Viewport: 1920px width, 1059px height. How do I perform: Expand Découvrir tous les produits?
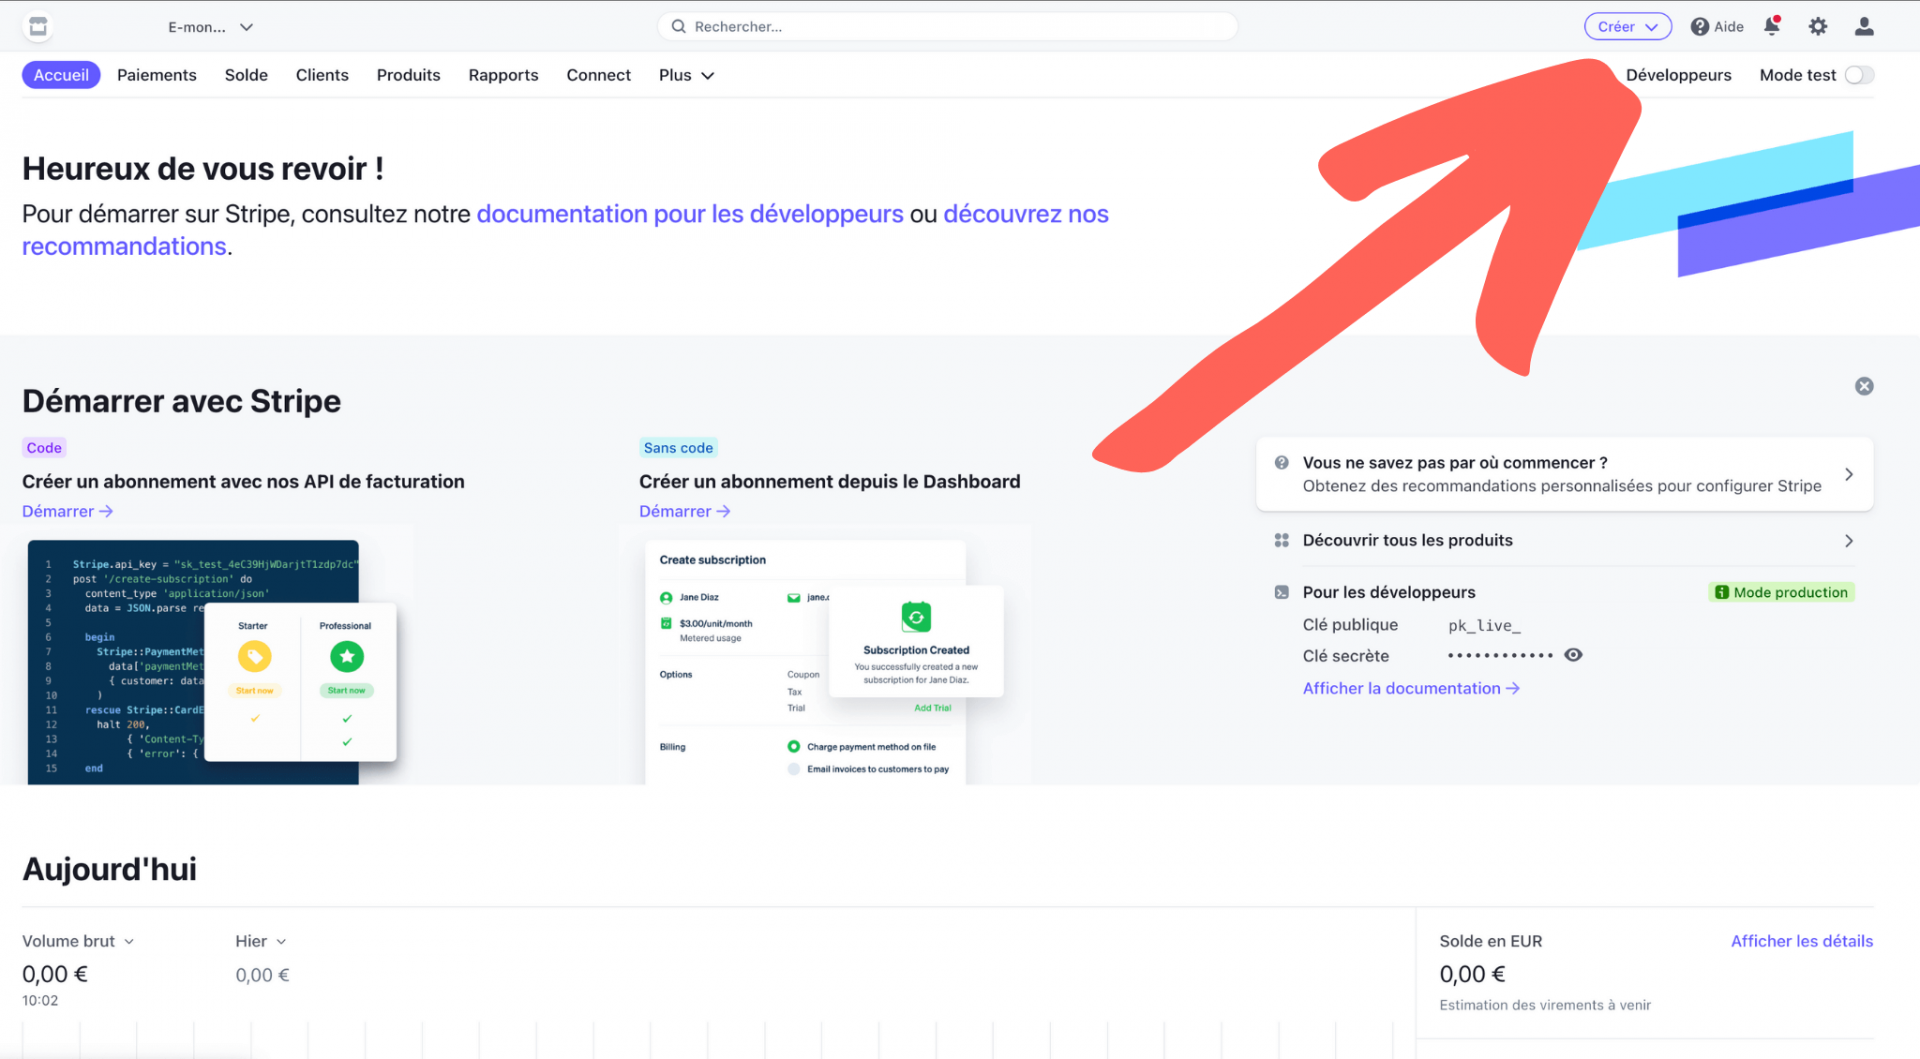click(1564, 540)
